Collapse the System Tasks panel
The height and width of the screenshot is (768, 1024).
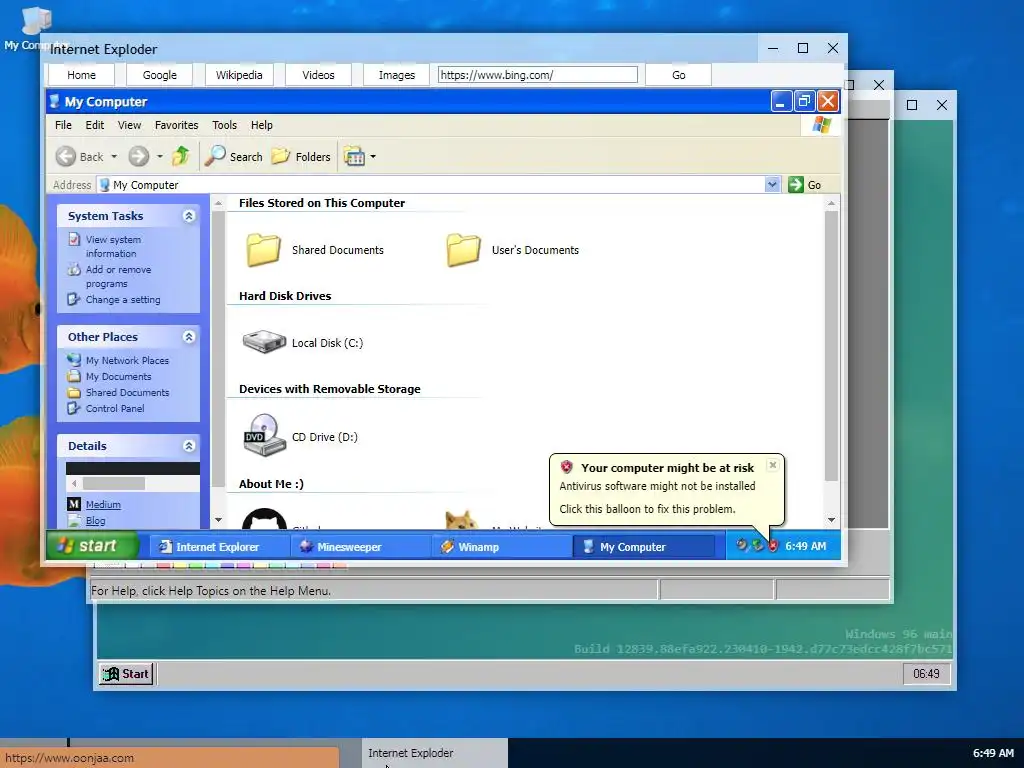[189, 216]
